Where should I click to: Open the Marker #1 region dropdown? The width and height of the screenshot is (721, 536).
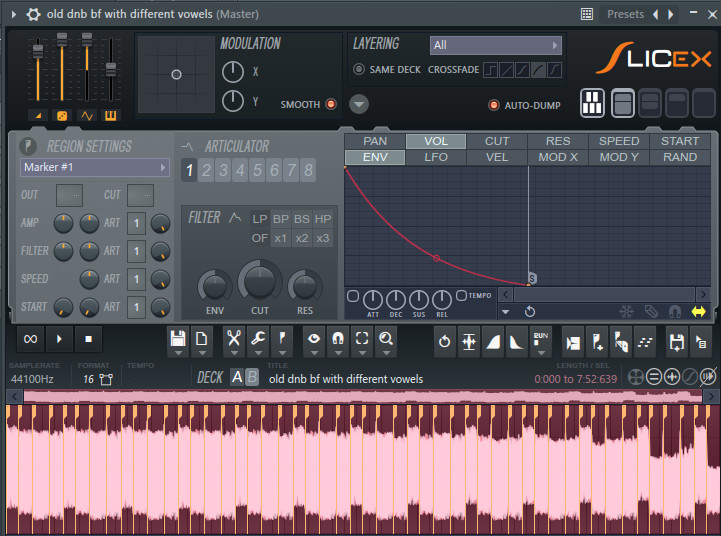coord(94,167)
